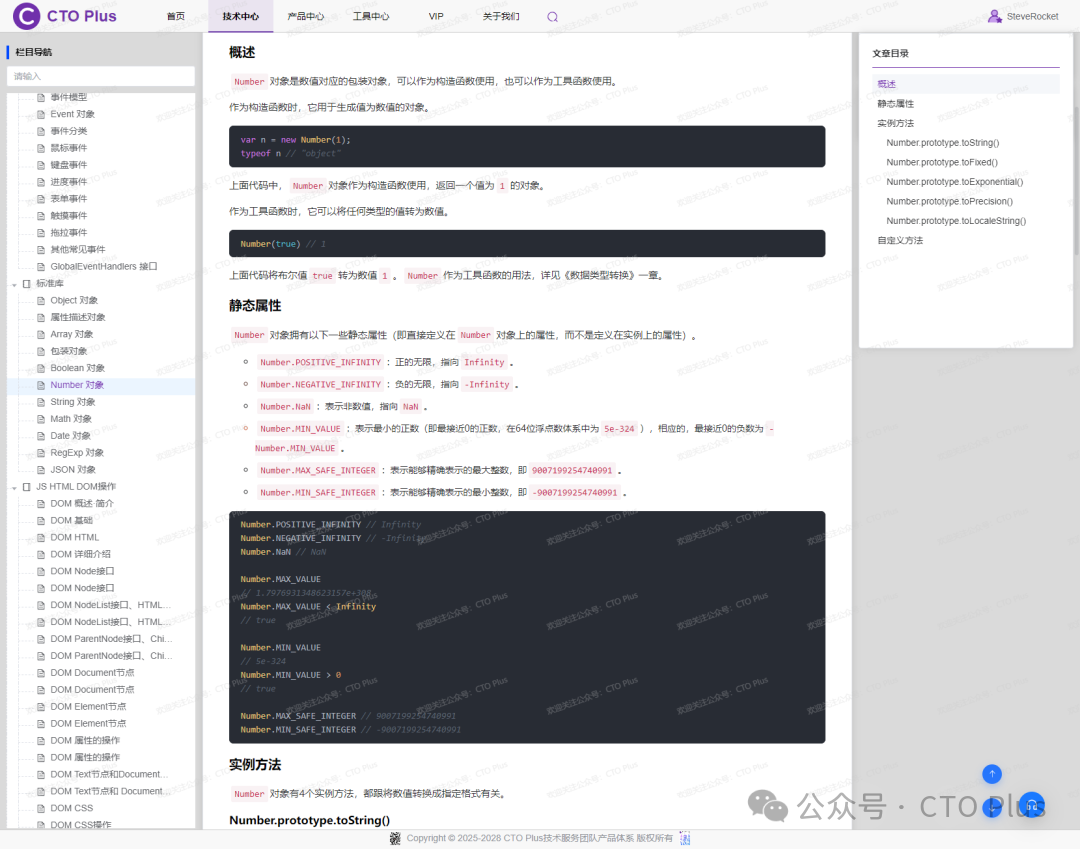Open the Boolean 对象 tree item
Image resolution: width=1080 pixels, height=849 pixels.
pos(77,368)
